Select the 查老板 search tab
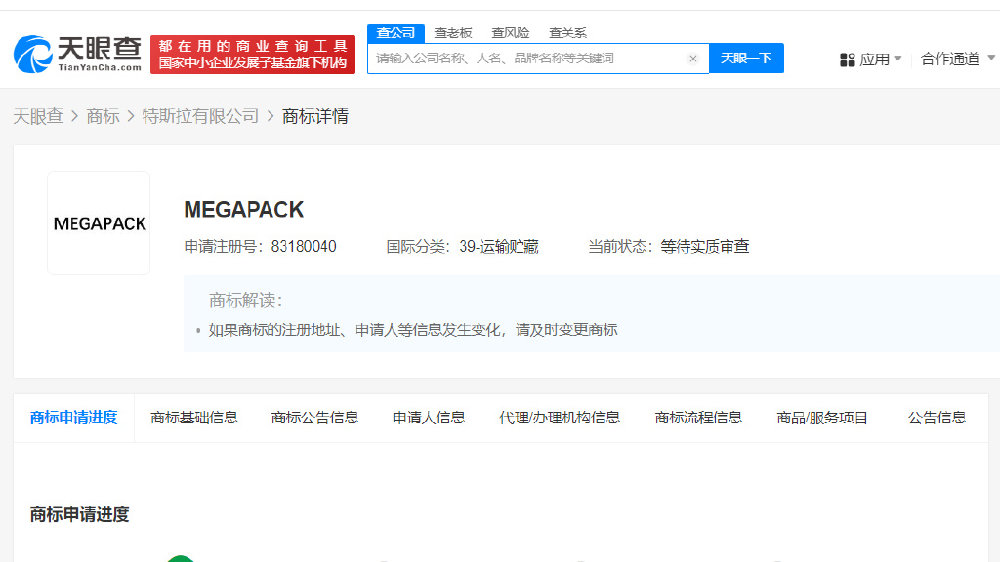Image resolution: width=1000 pixels, height=562 pixels. (453, 33)
